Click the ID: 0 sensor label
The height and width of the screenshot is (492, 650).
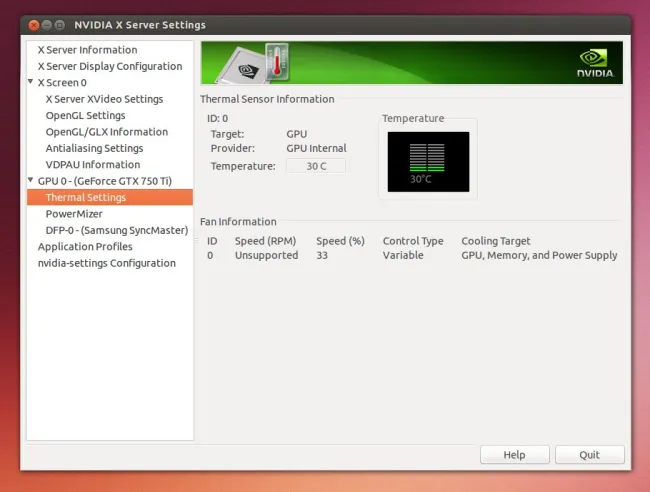pyautogui.click(x=218, y=119)
